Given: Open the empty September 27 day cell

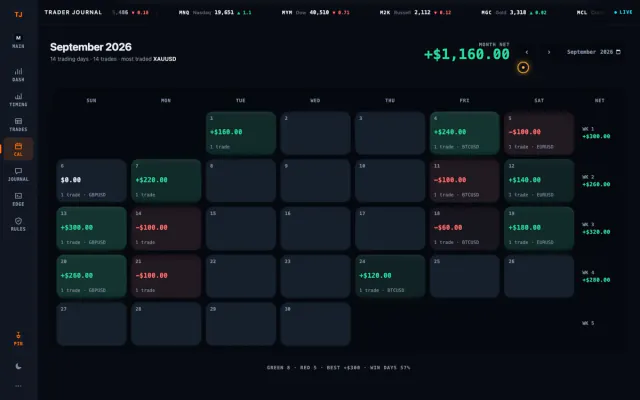Looking at the screenshot, I should pyautogui.click(x=91, y=324).
